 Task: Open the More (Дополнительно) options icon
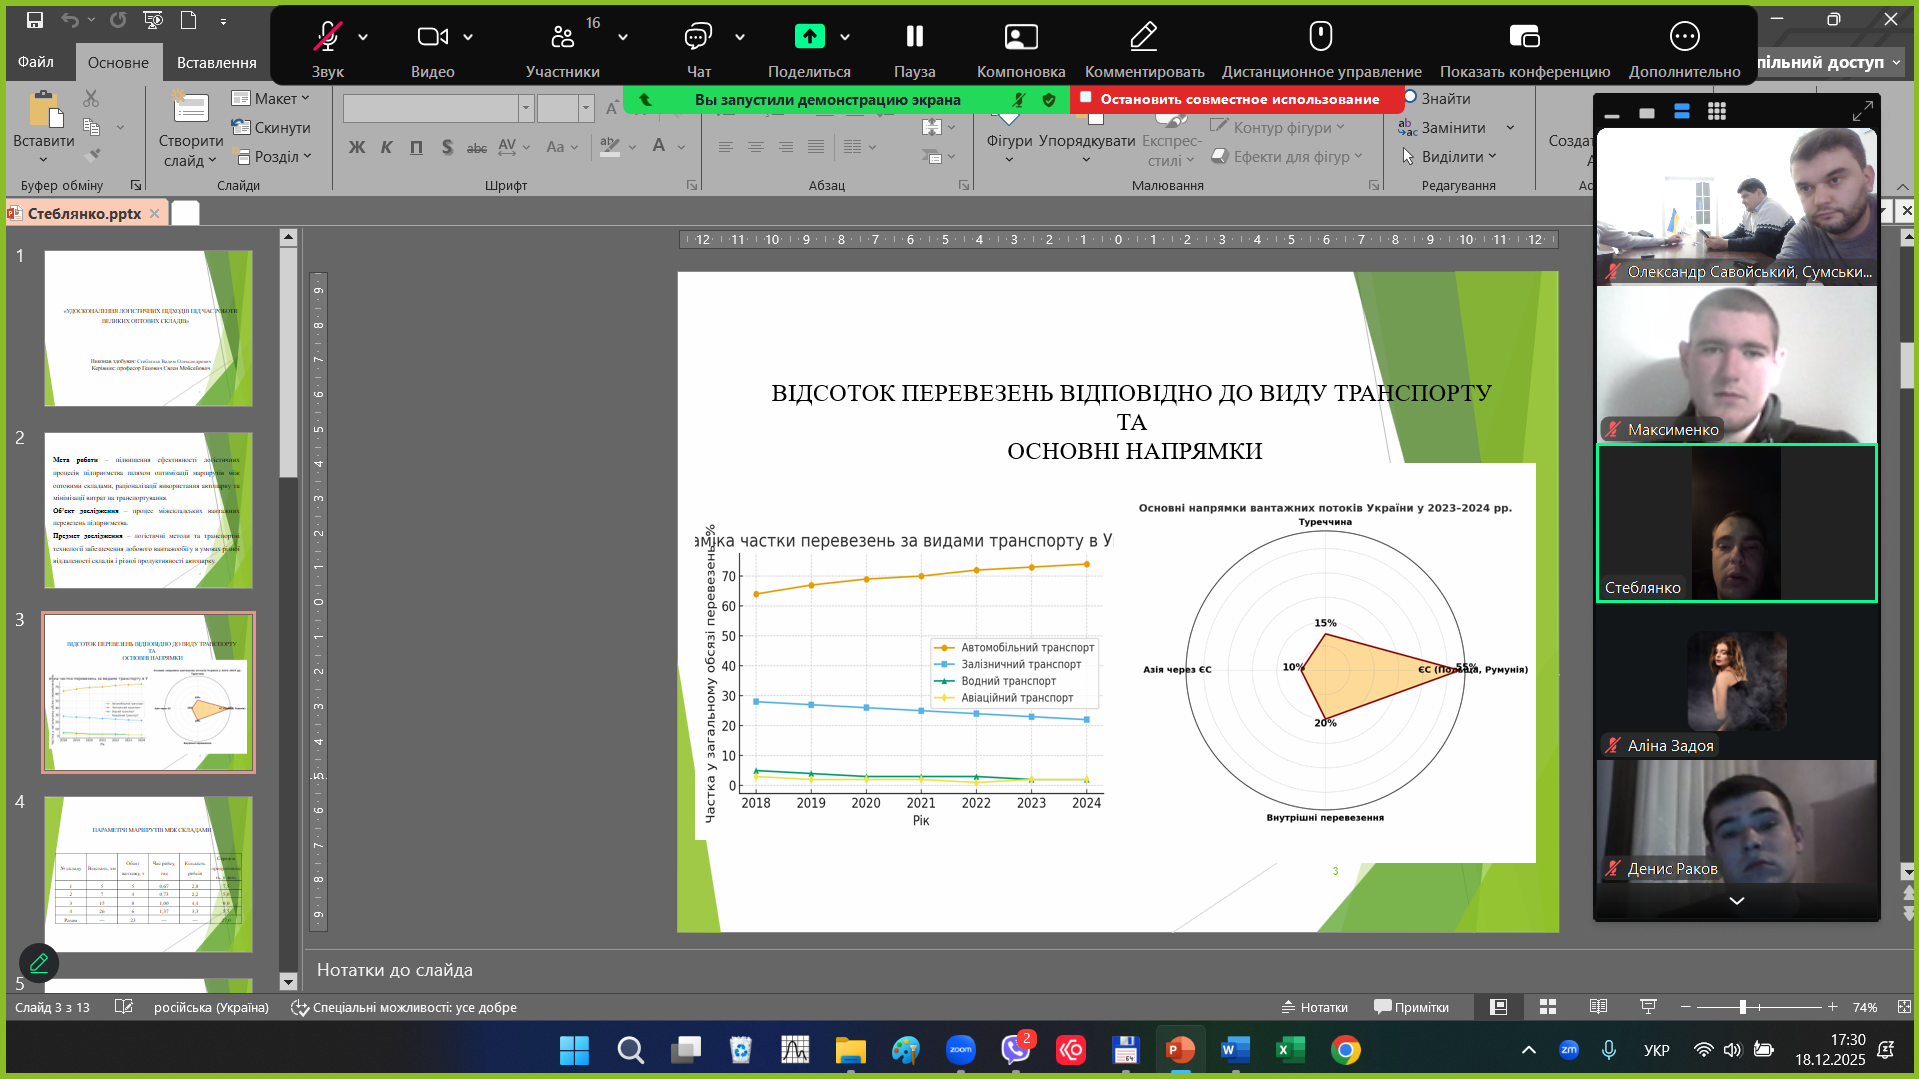coord(1684,38)
